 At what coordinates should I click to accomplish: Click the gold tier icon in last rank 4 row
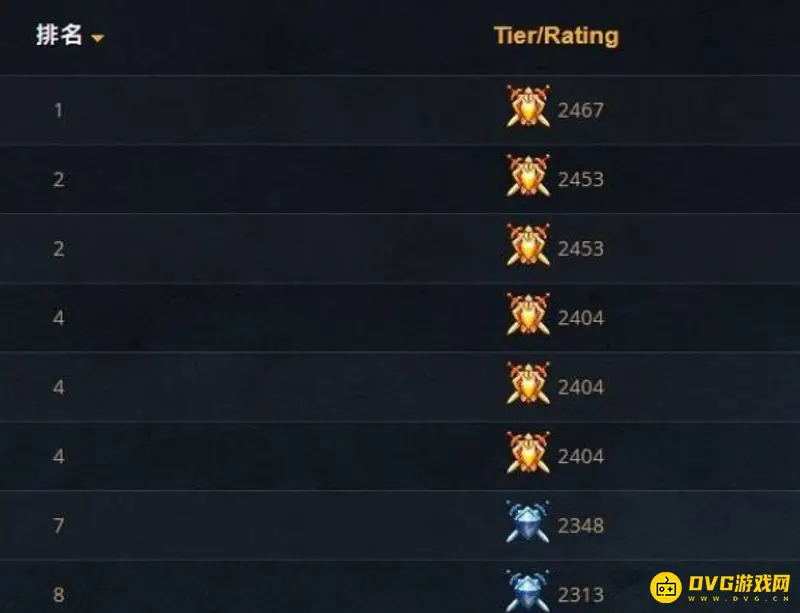pos(528,453)
